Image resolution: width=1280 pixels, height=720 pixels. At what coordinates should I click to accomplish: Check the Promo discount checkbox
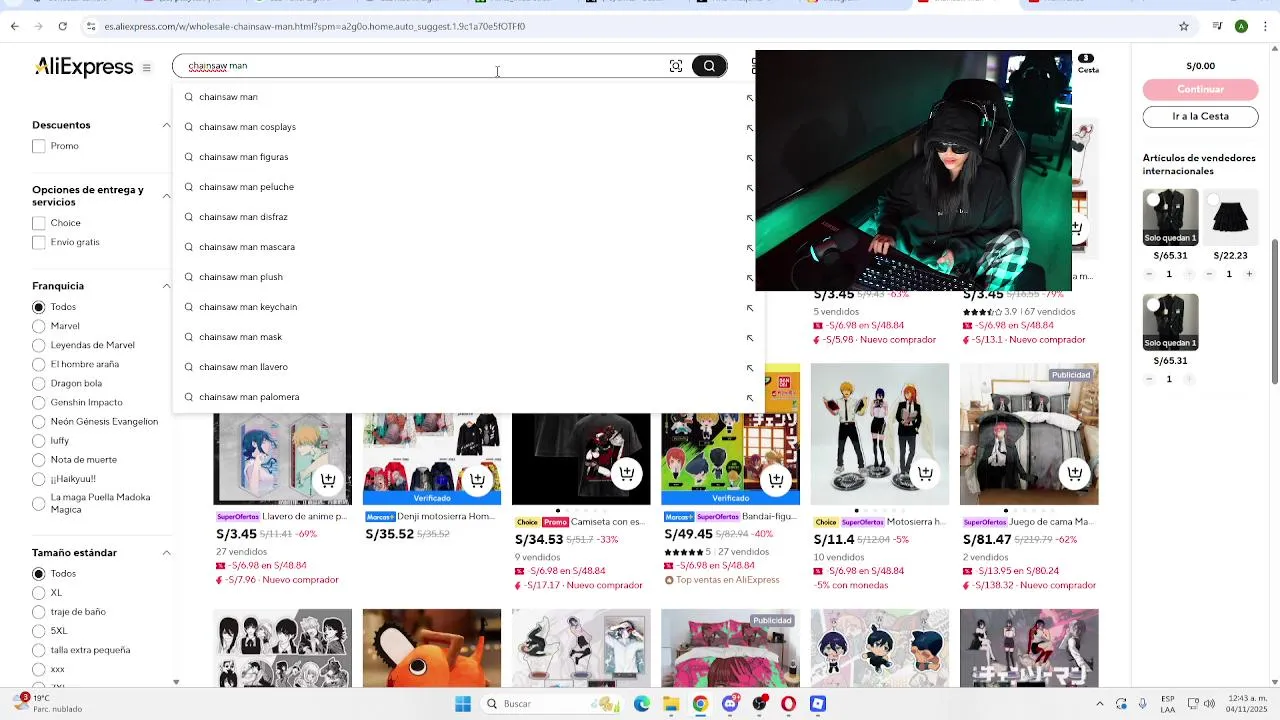39,146
